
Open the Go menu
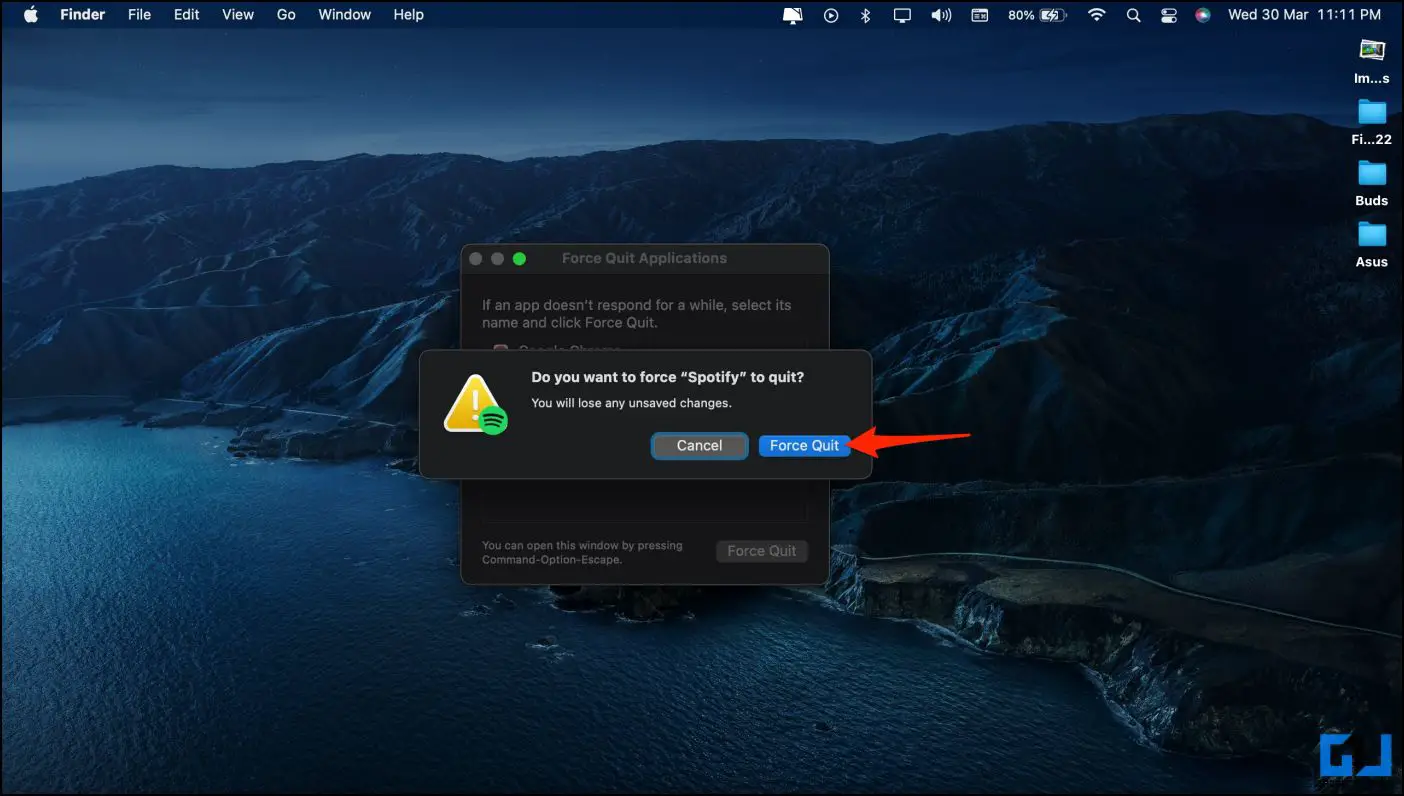(x=286, y=15)
